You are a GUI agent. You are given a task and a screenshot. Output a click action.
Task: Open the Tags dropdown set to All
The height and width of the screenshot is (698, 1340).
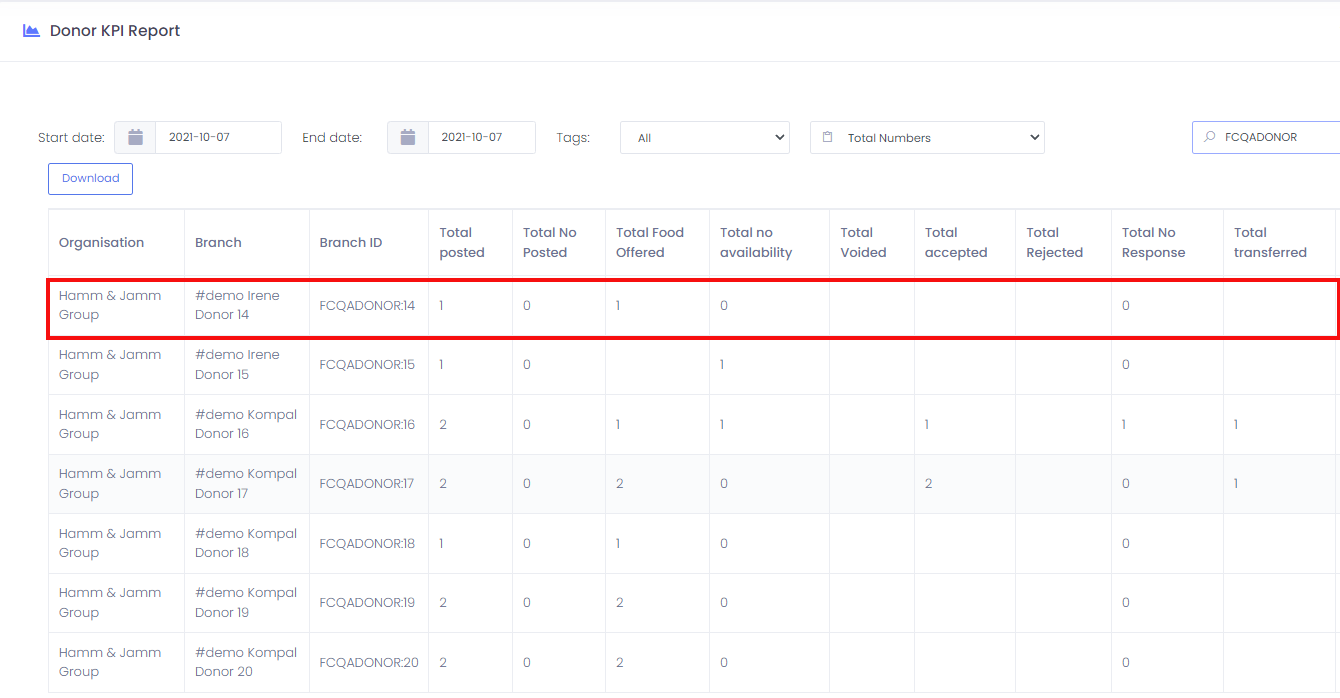pos(704,138)
